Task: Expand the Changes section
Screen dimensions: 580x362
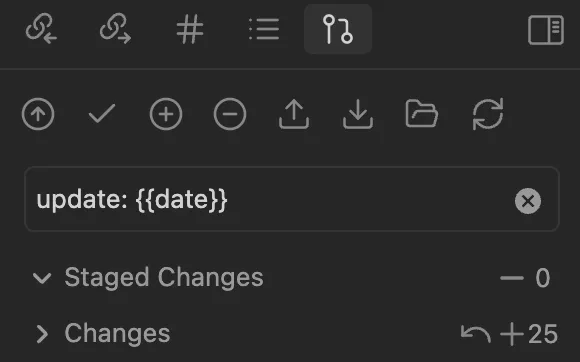Action: pyautogui.click(x=43, y=334)
